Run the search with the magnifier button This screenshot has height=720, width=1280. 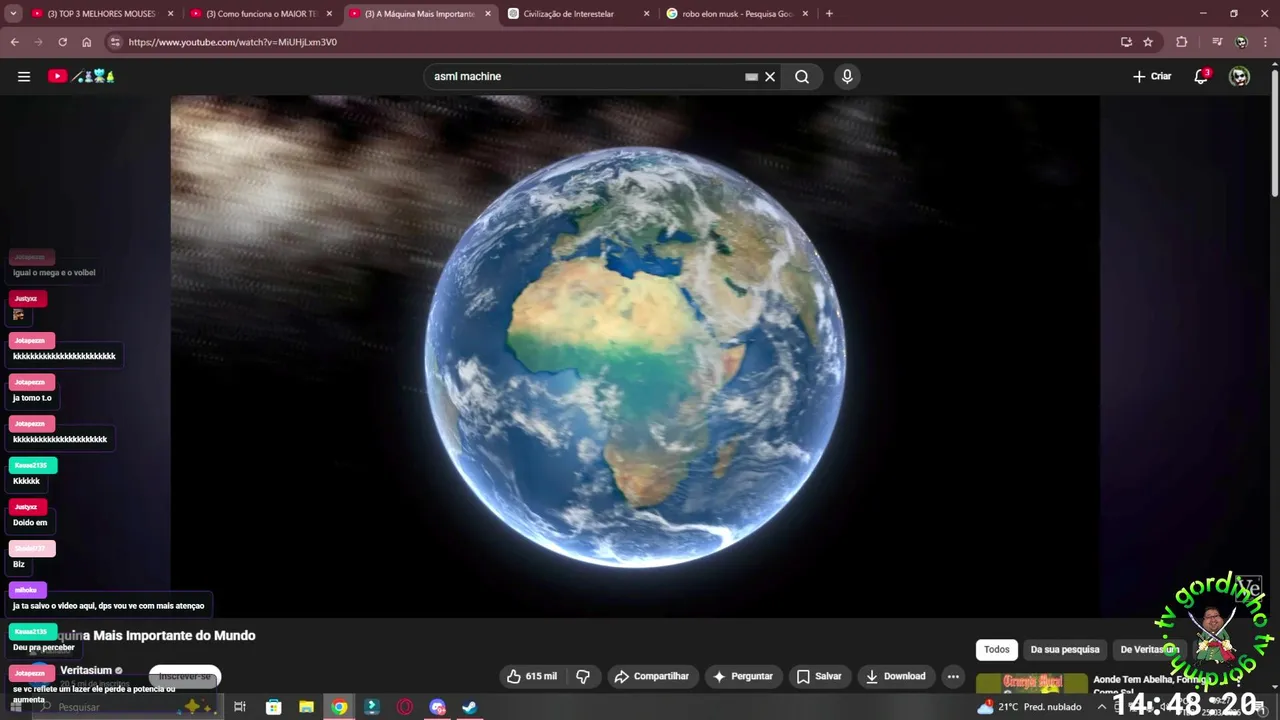click(x=802, y=76)
